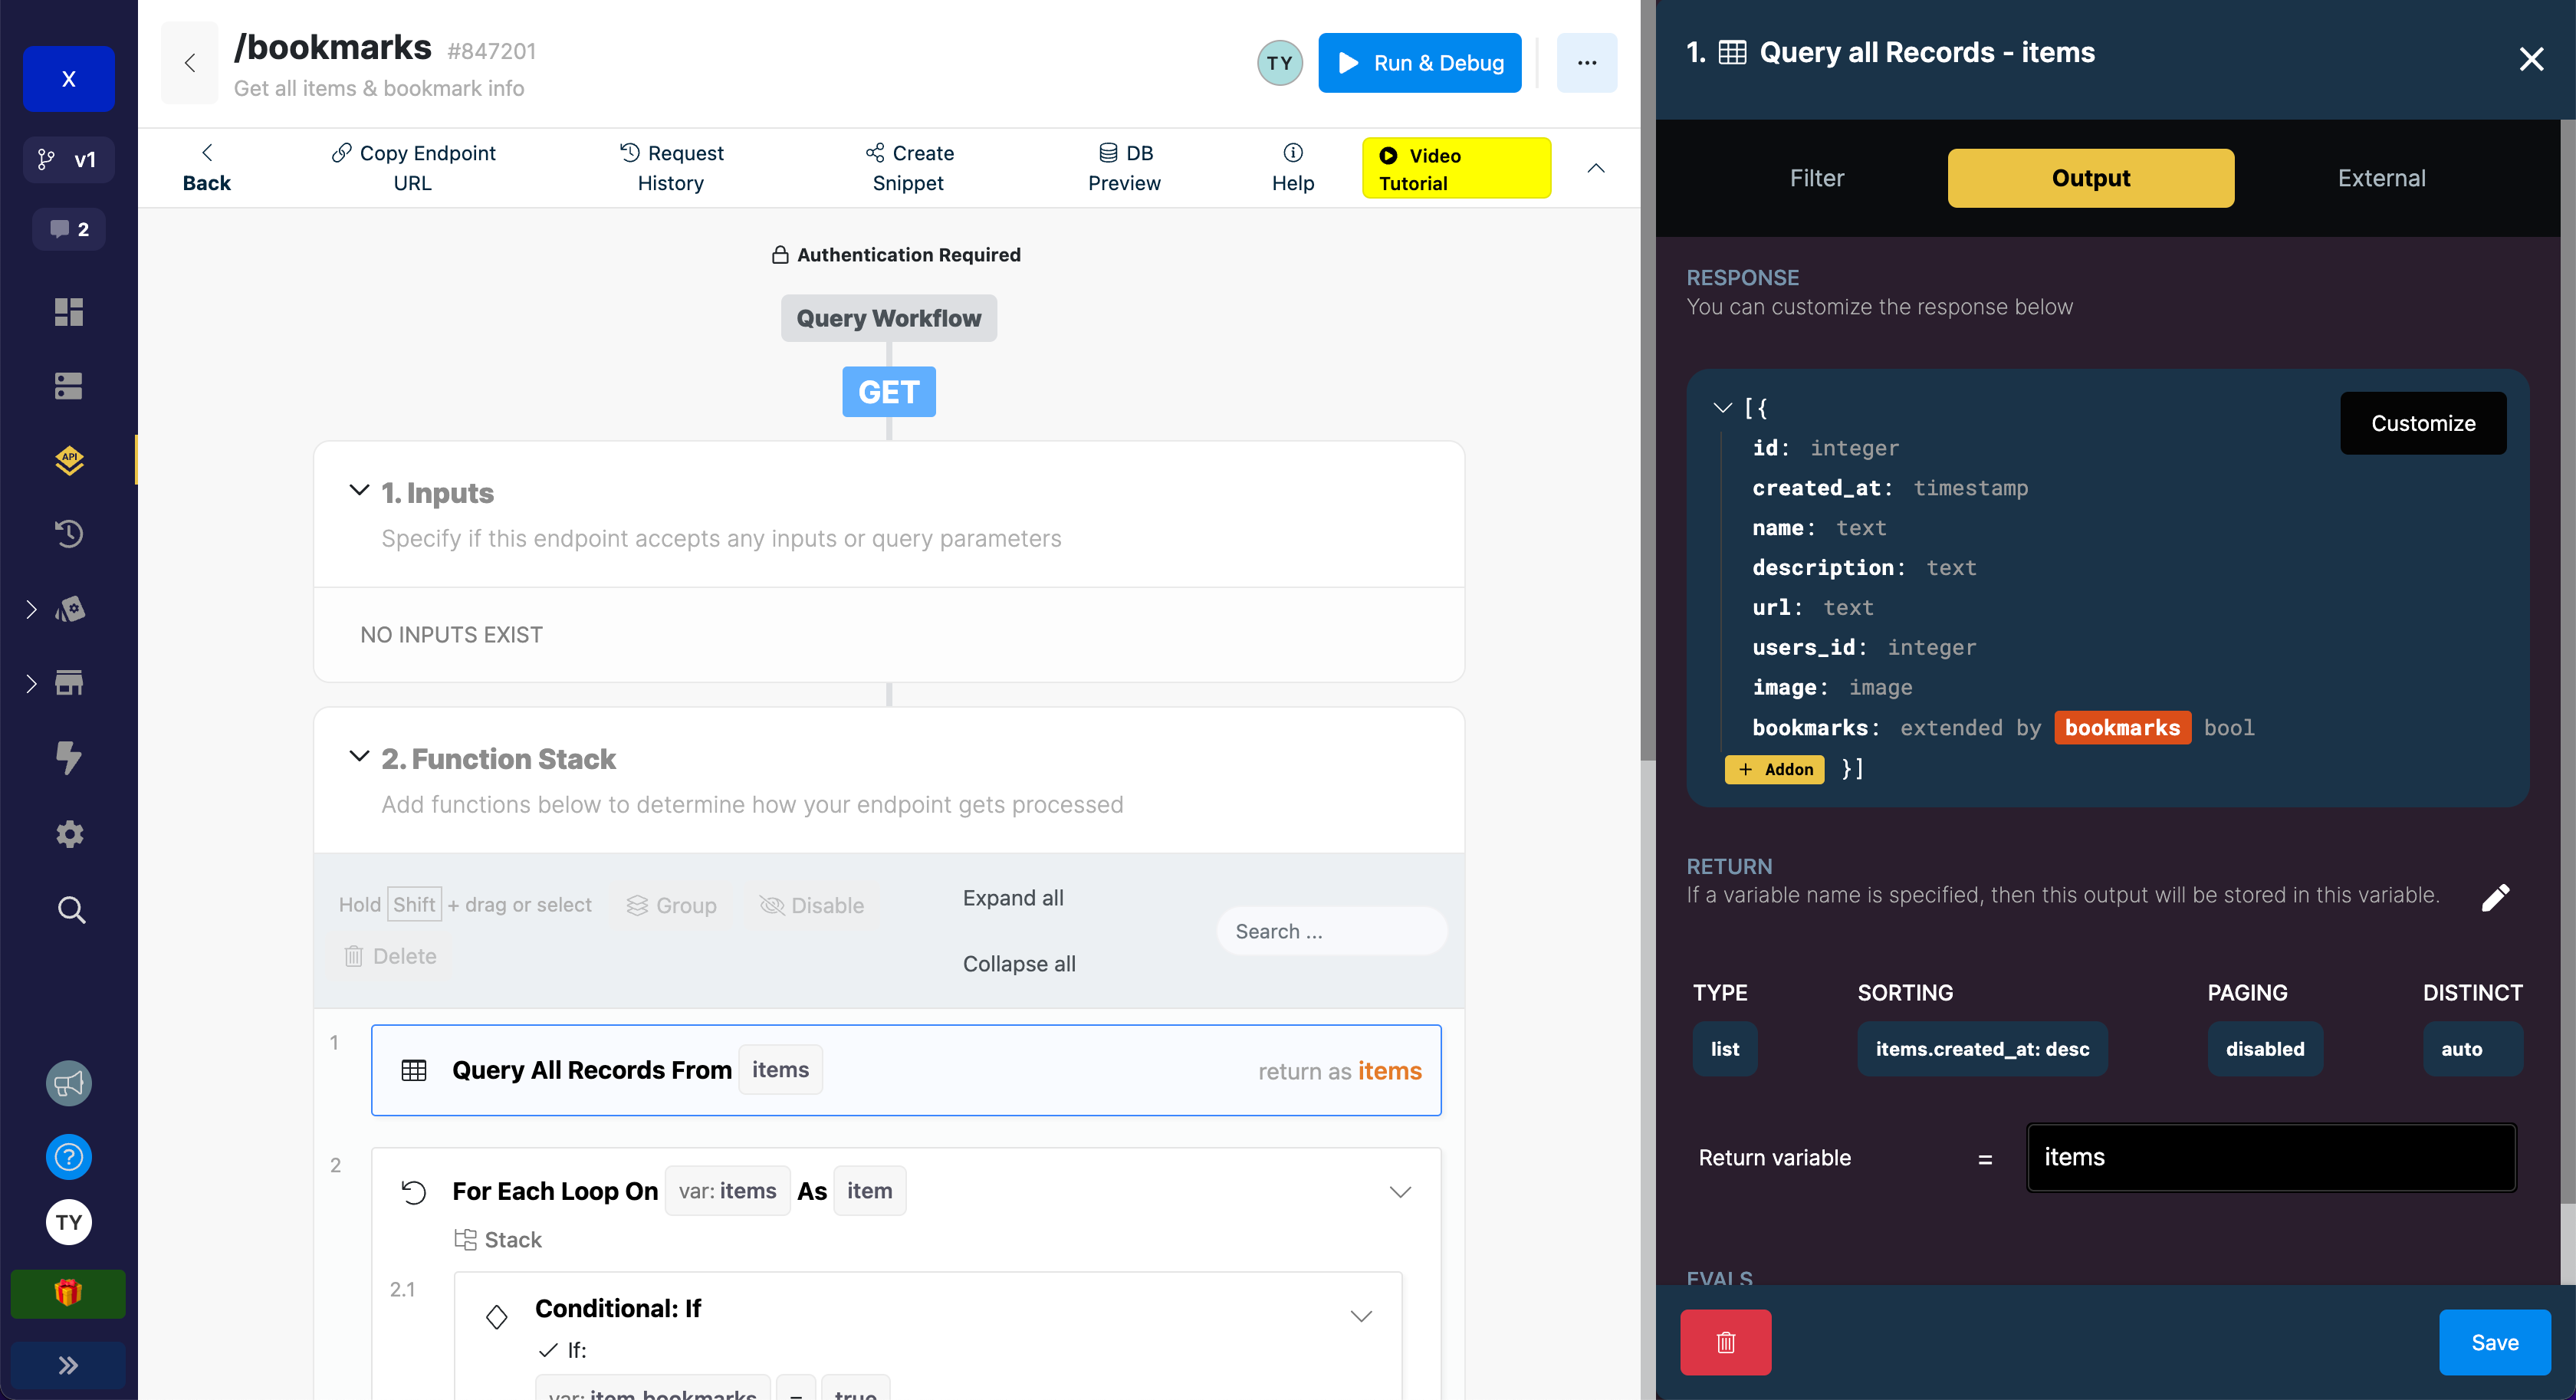Click the pencil edit icon near RETURN
Image resolution: width=2576 pixels, height=1400 pixels.
tap(2495, 897)
